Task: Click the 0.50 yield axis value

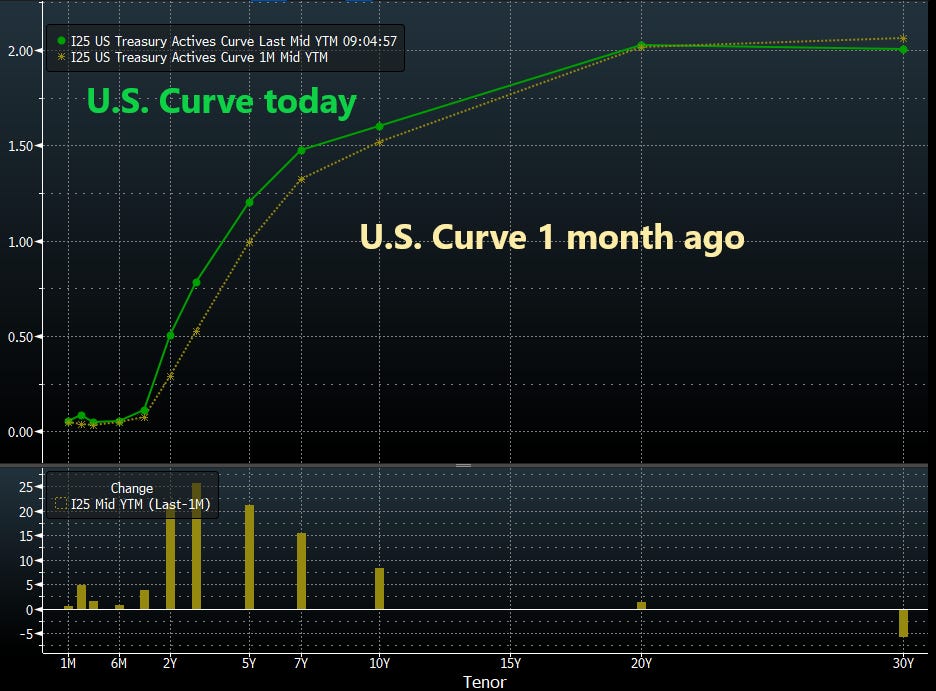Action: click(x=20, y=337)
